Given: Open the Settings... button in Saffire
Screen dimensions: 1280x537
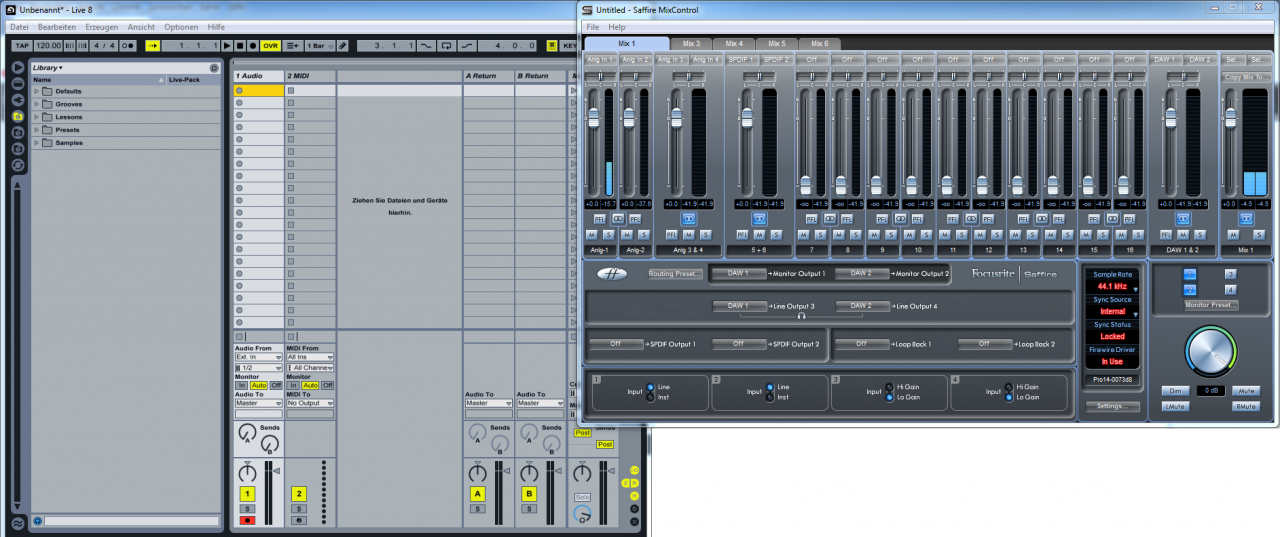Looking at the screenshot, I should [1111, 406].
